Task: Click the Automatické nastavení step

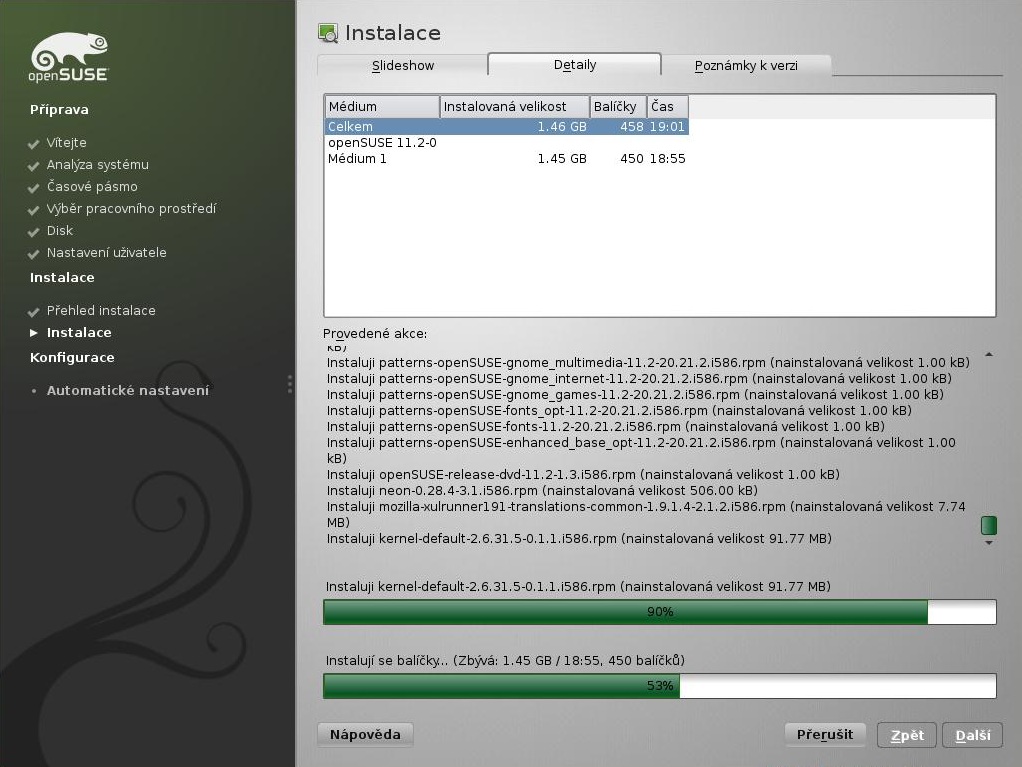Action: click(128, 390)
